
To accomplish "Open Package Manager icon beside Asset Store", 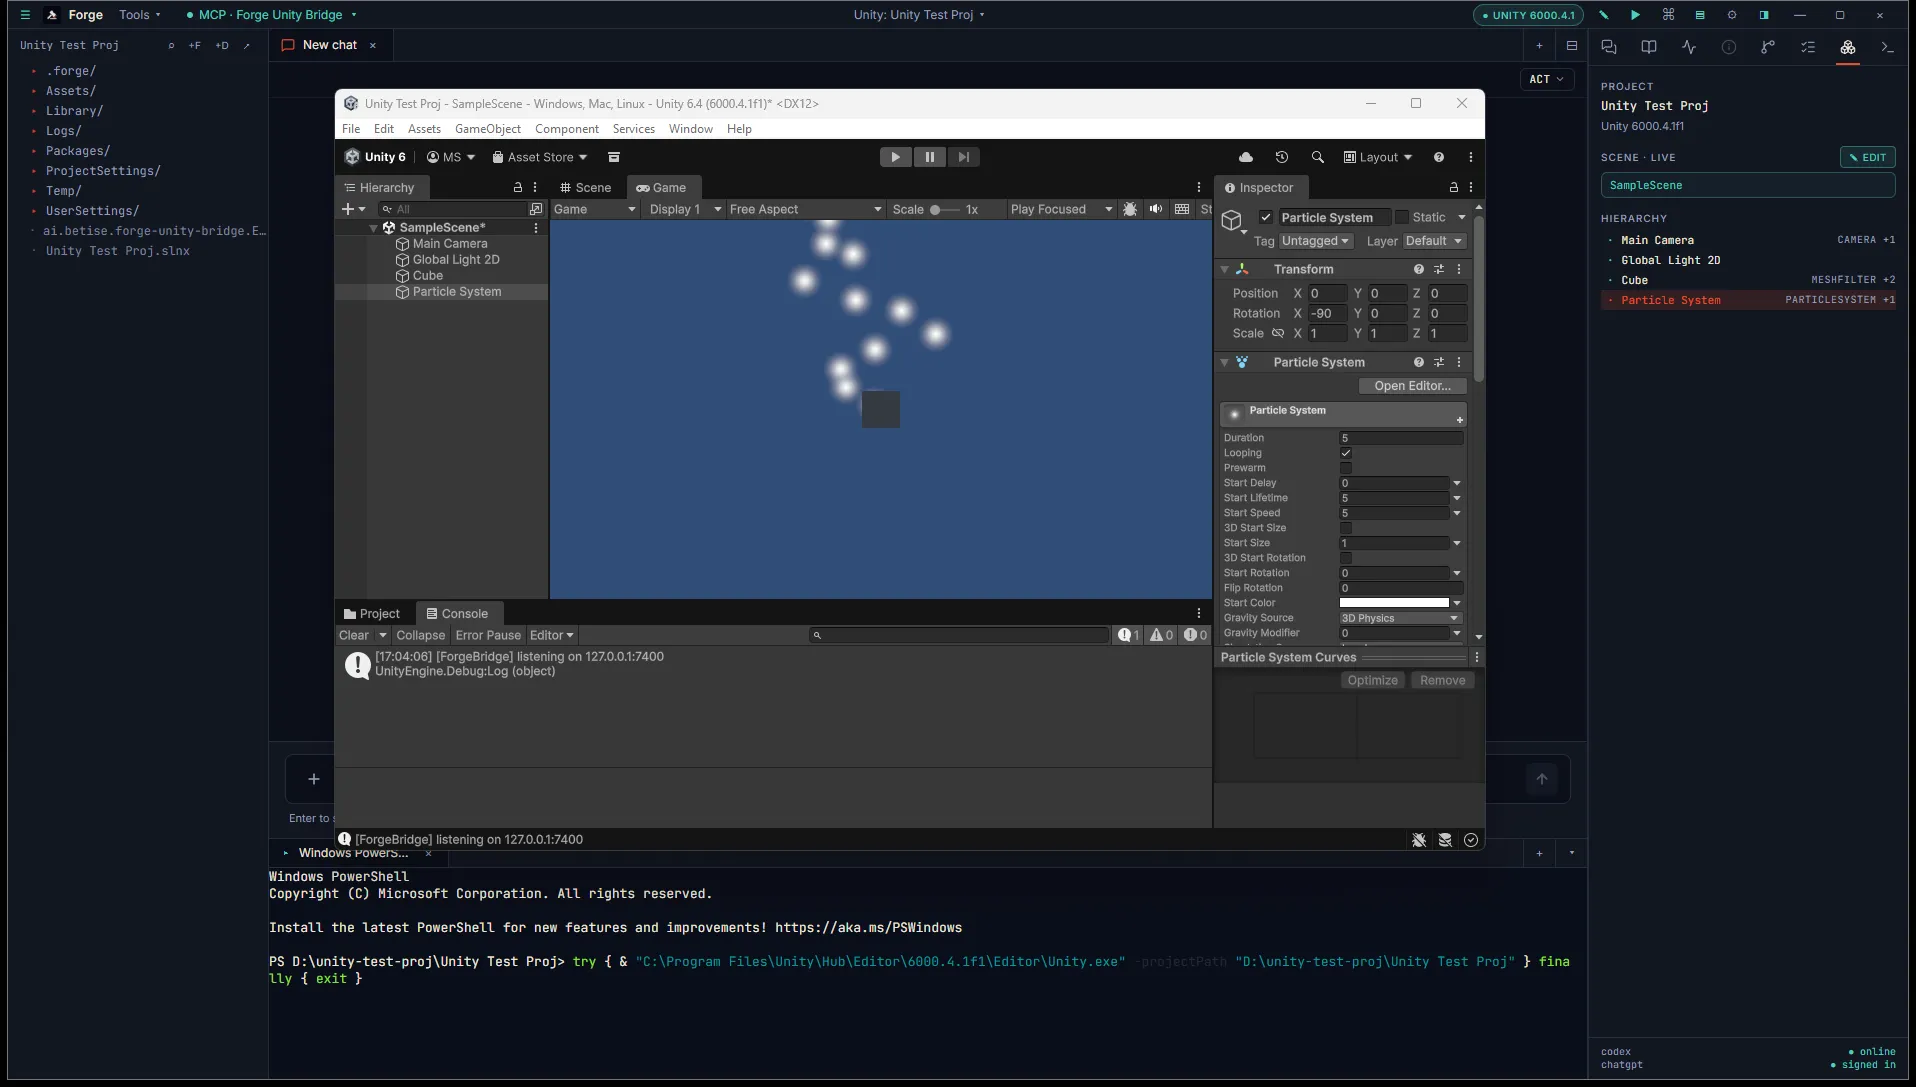I will pyautogui.click(x=614, y=157).
